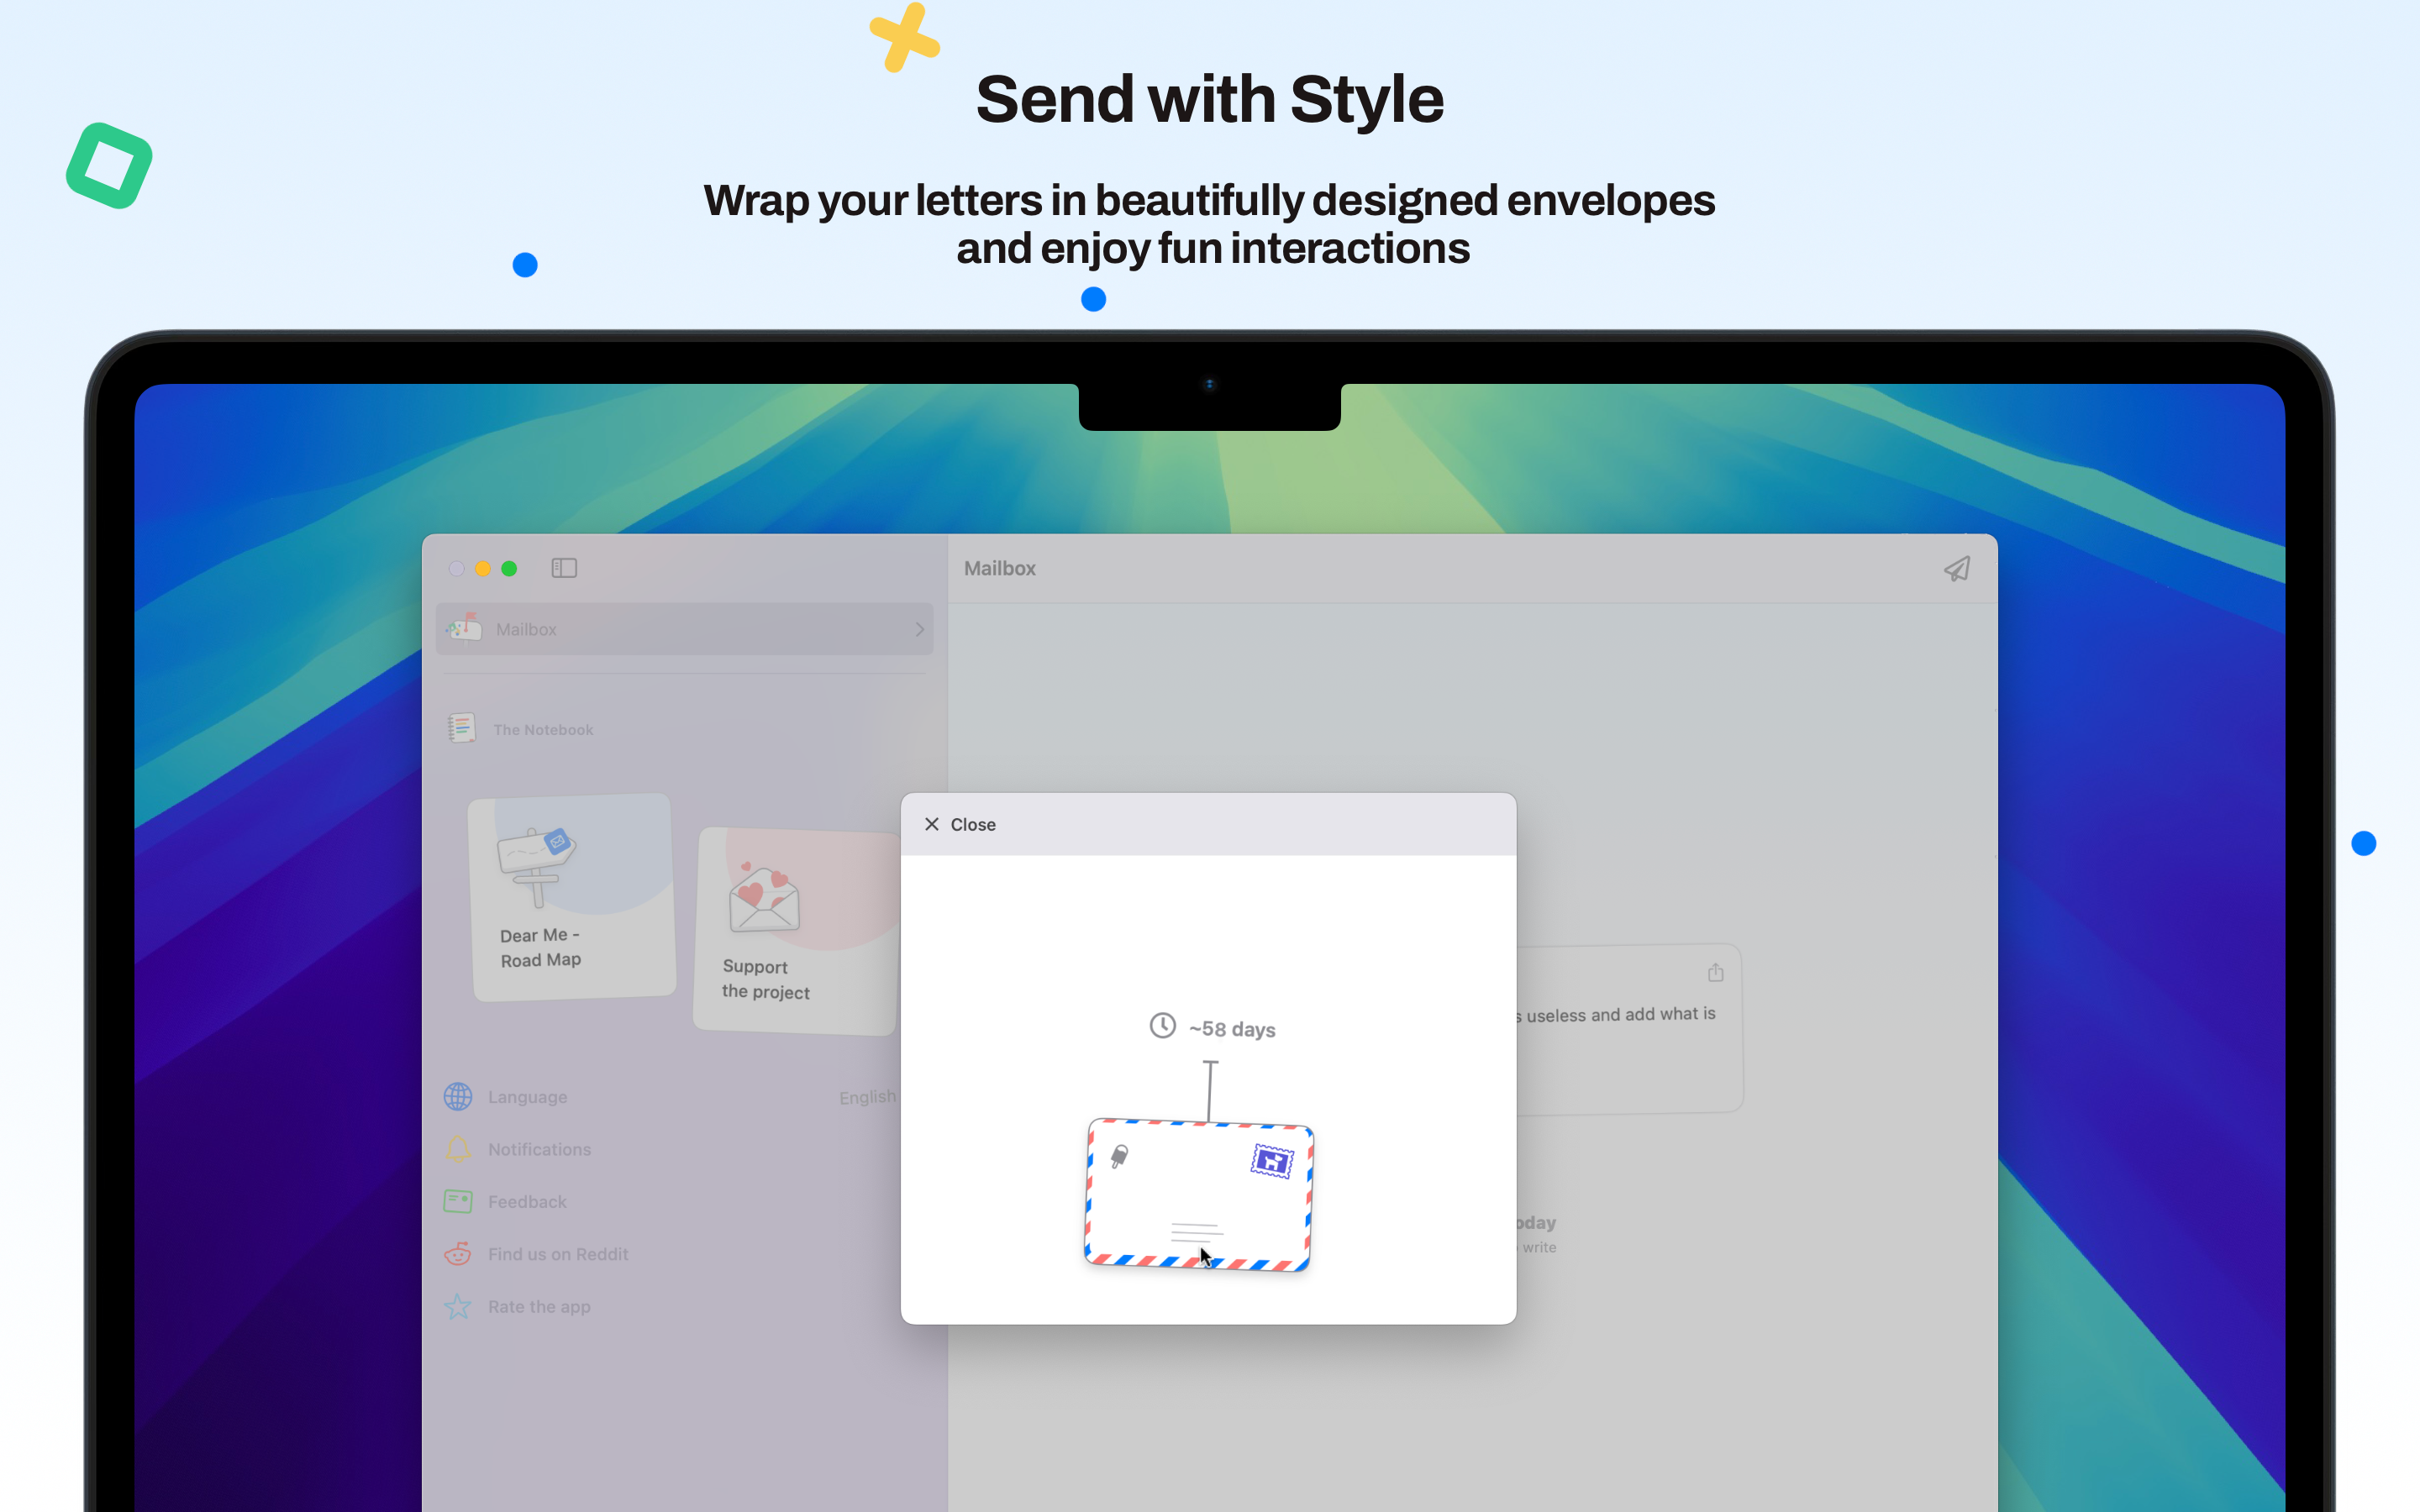Open the Dear Me - Road Map card
2420x1512 pixels.
pyautogui.click(x=573, y=897)
